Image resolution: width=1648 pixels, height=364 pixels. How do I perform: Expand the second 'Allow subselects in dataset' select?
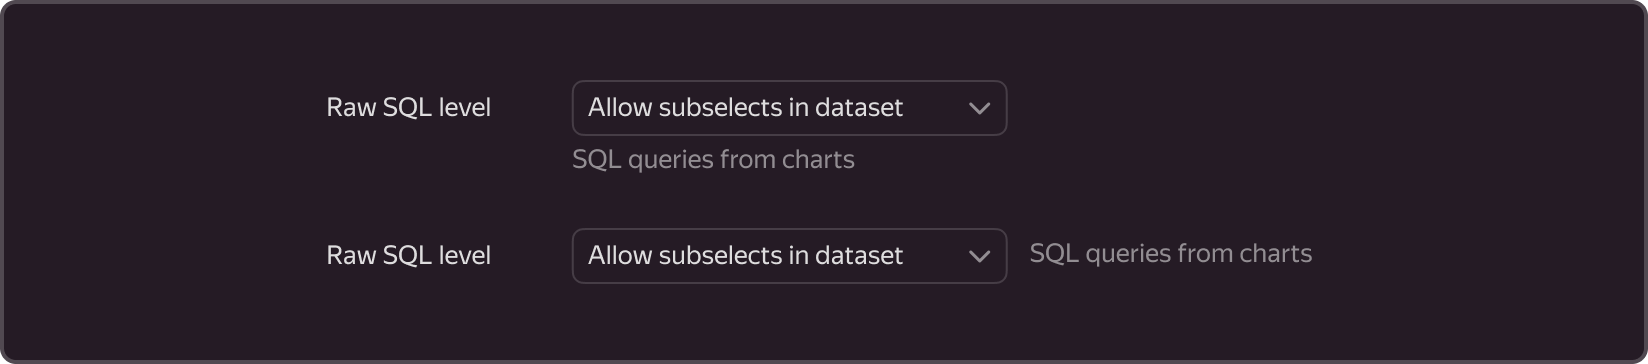(789, 256)
